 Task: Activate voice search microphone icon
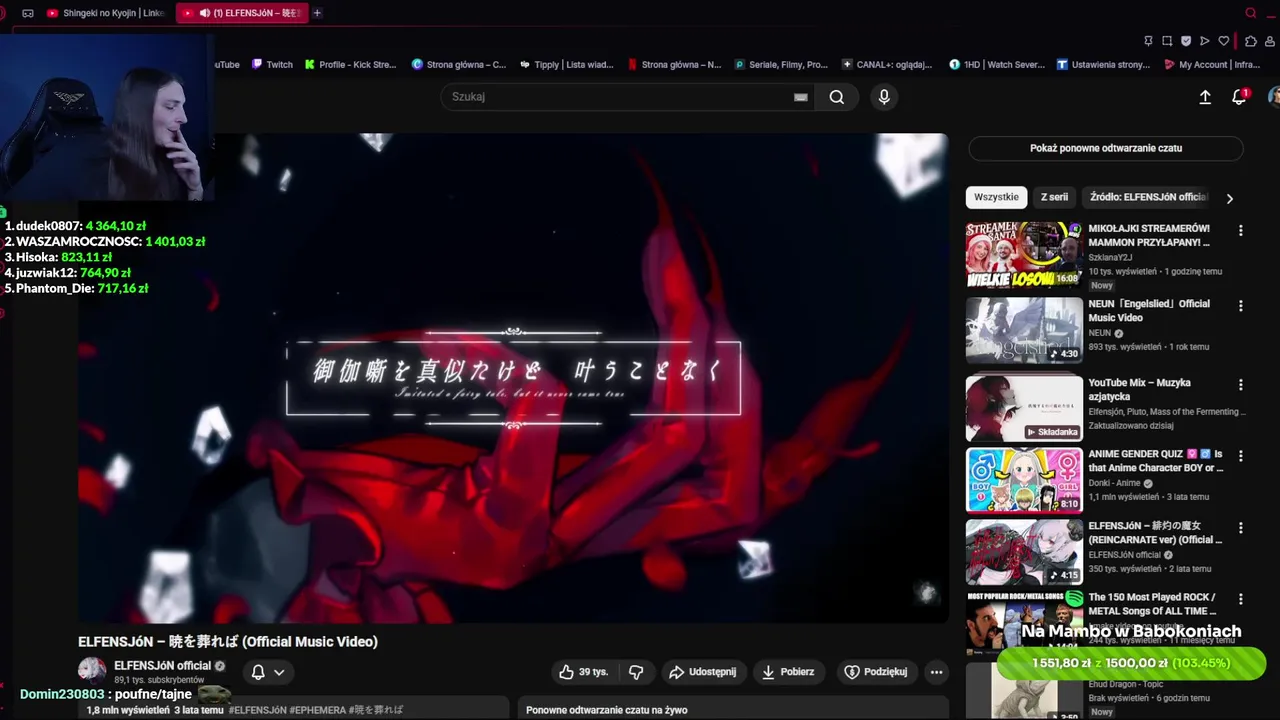[x=883, y=97]
